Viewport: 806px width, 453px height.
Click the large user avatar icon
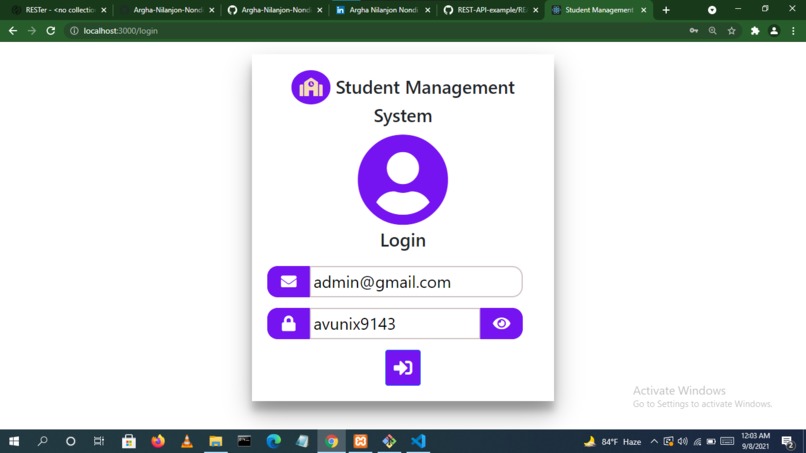(402, 179)
